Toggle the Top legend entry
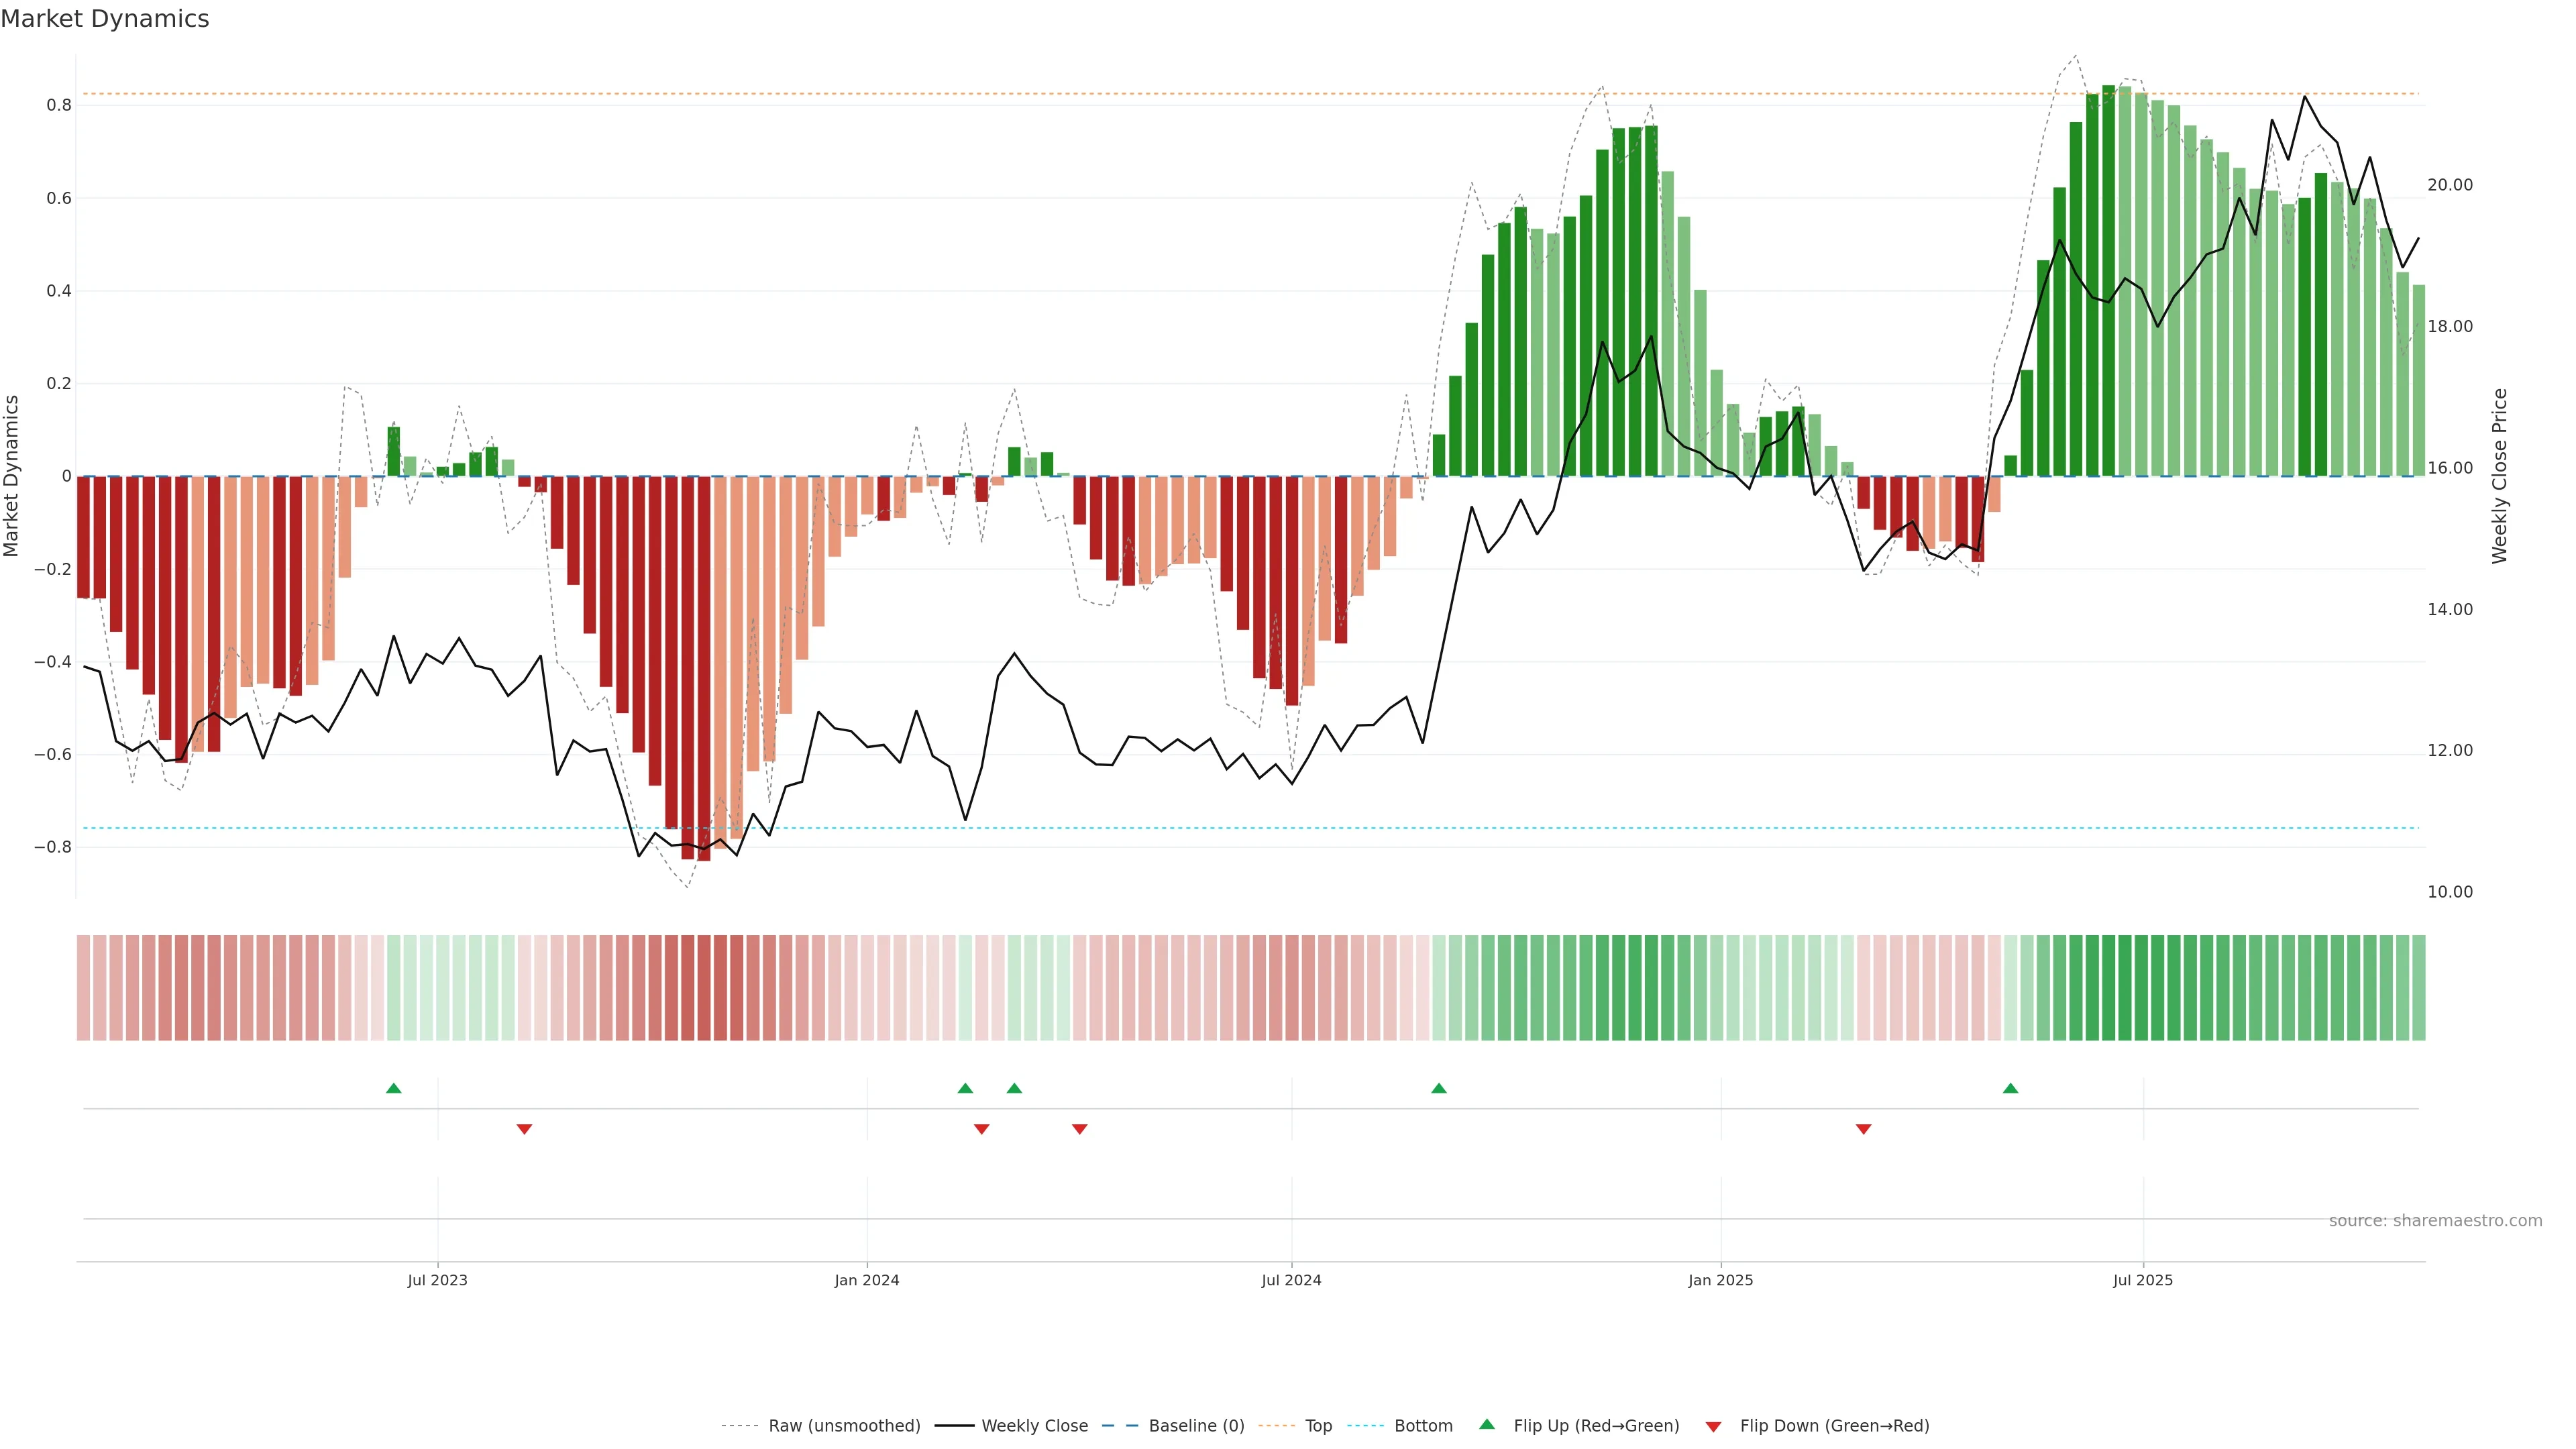This screenshot has width=2576, height=1449. (x=1318, y=1426)
